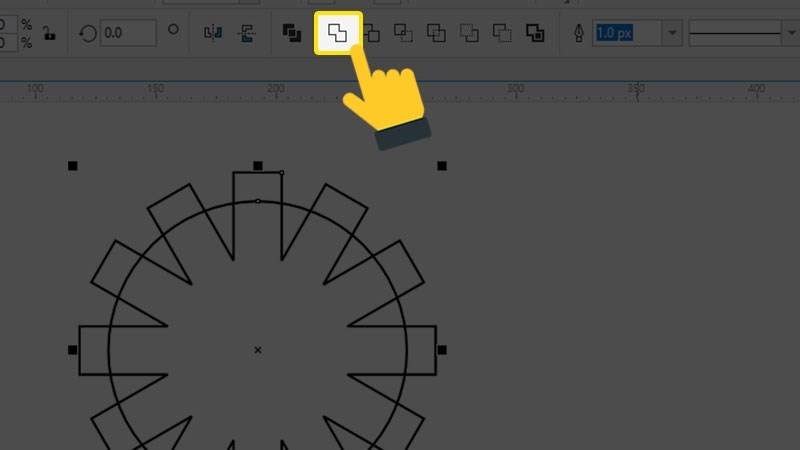Click the middle-right selection handle
The image size is (800, 450).
pos(442,350)
